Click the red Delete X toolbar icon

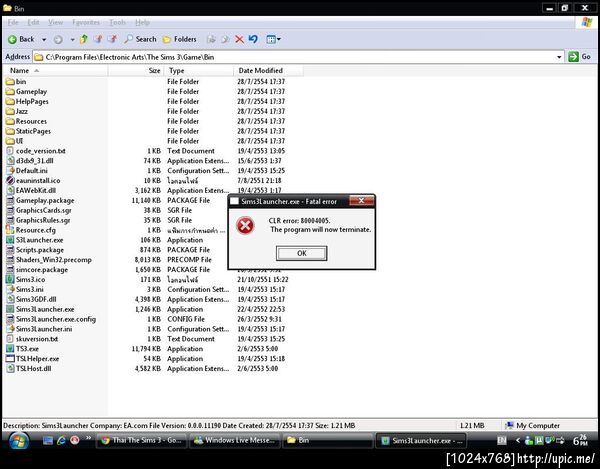point(240,39)
